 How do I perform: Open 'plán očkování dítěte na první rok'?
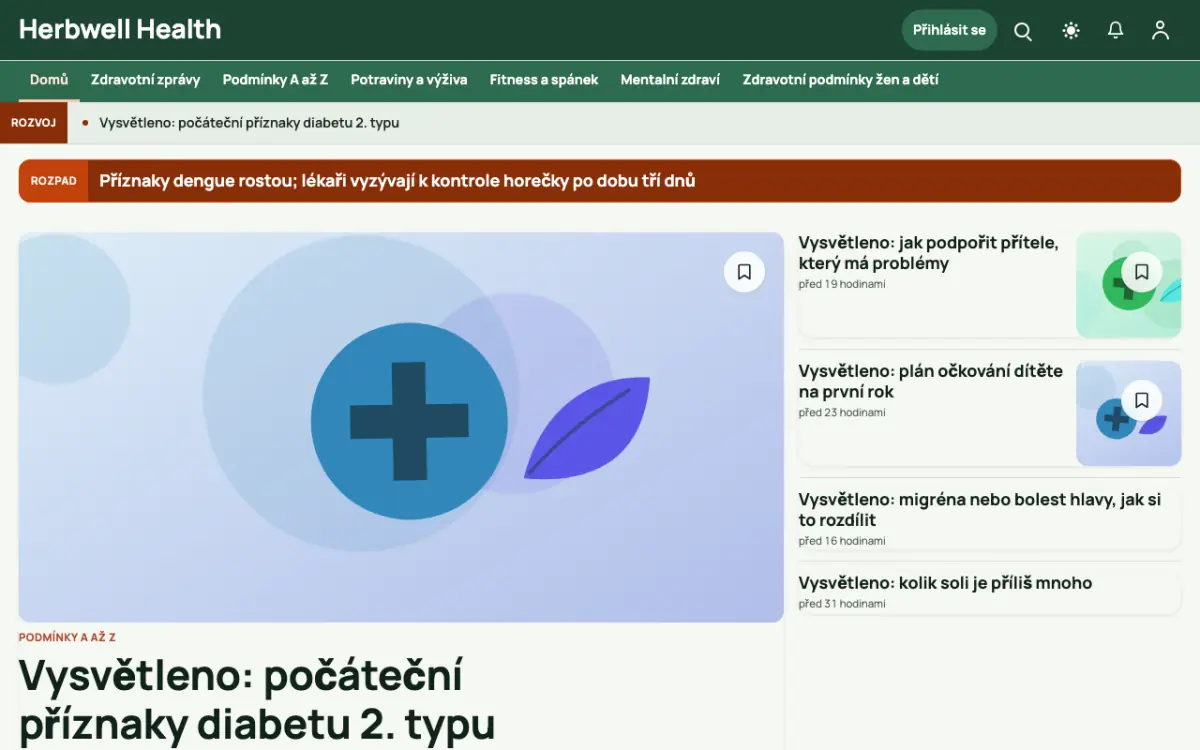coord(931,381)
